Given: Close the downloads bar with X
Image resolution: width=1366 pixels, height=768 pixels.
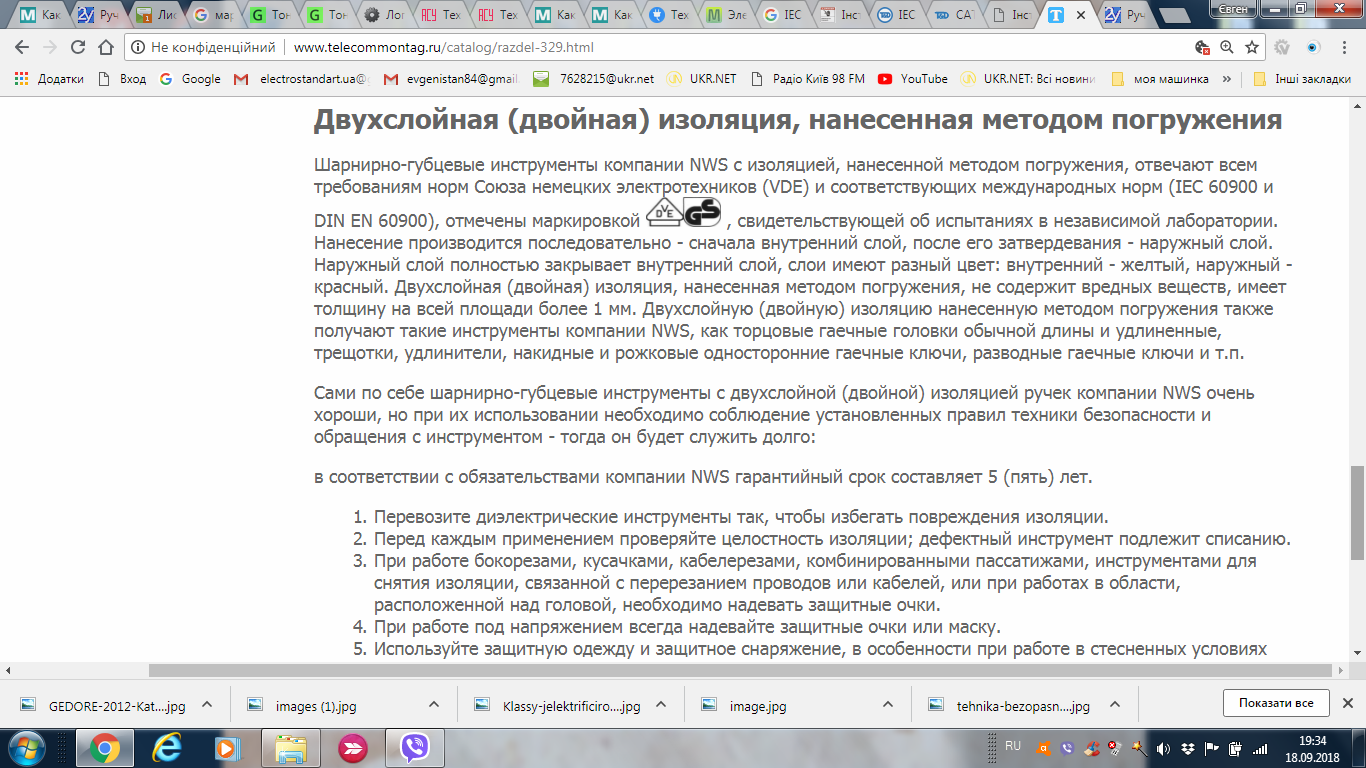Looking at the screenshot, I should tap(1347, 703).
